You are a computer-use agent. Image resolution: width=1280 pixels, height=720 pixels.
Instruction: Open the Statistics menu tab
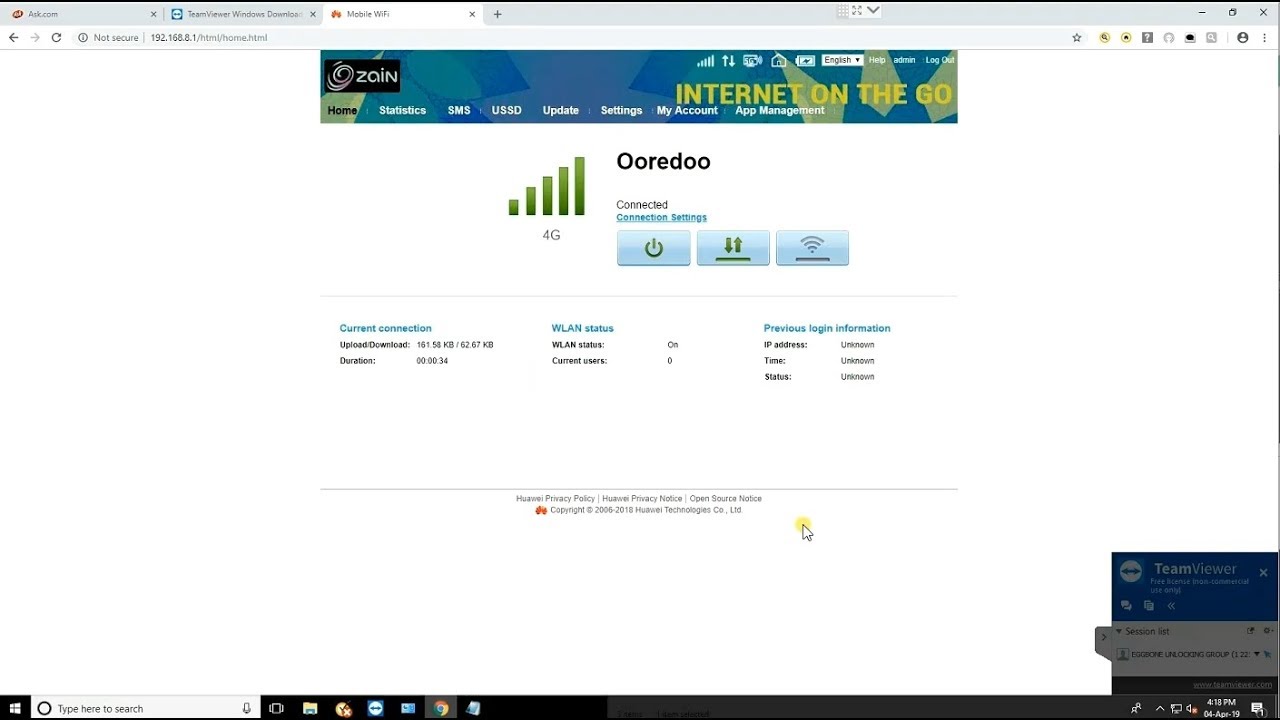[x=402, y=110]
